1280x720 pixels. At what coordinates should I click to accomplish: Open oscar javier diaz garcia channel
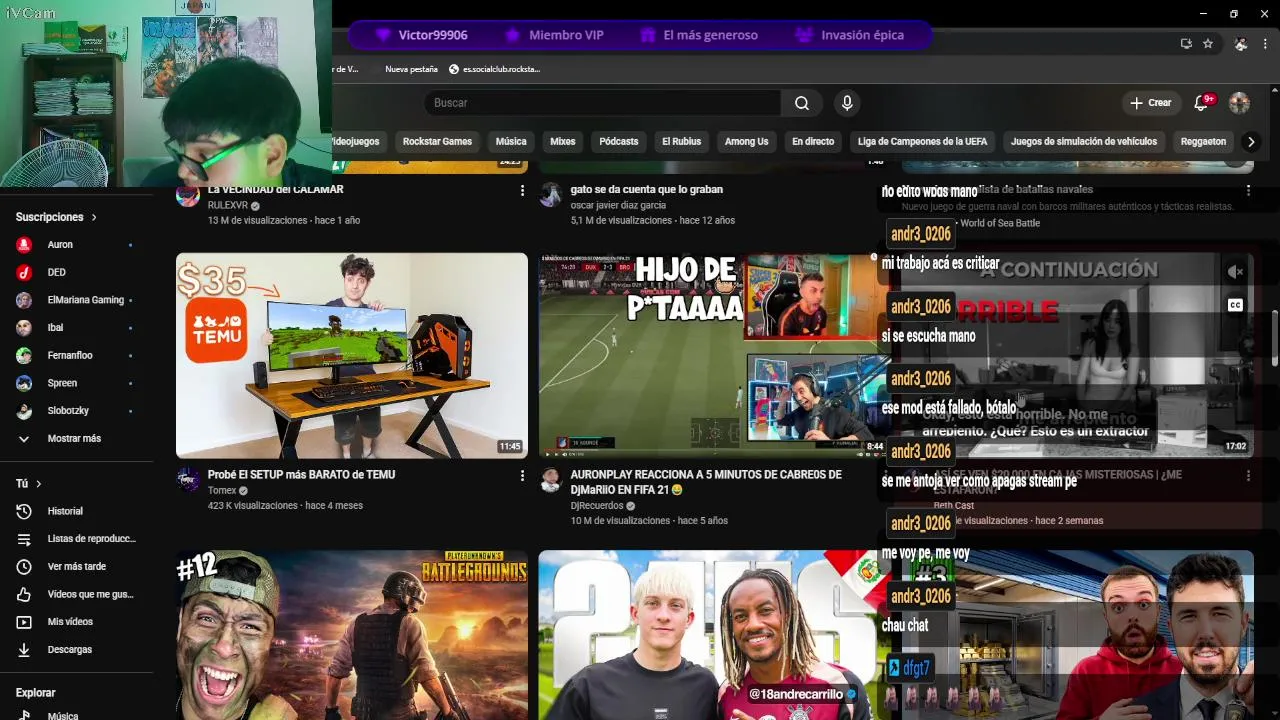[x=617, y=206]
